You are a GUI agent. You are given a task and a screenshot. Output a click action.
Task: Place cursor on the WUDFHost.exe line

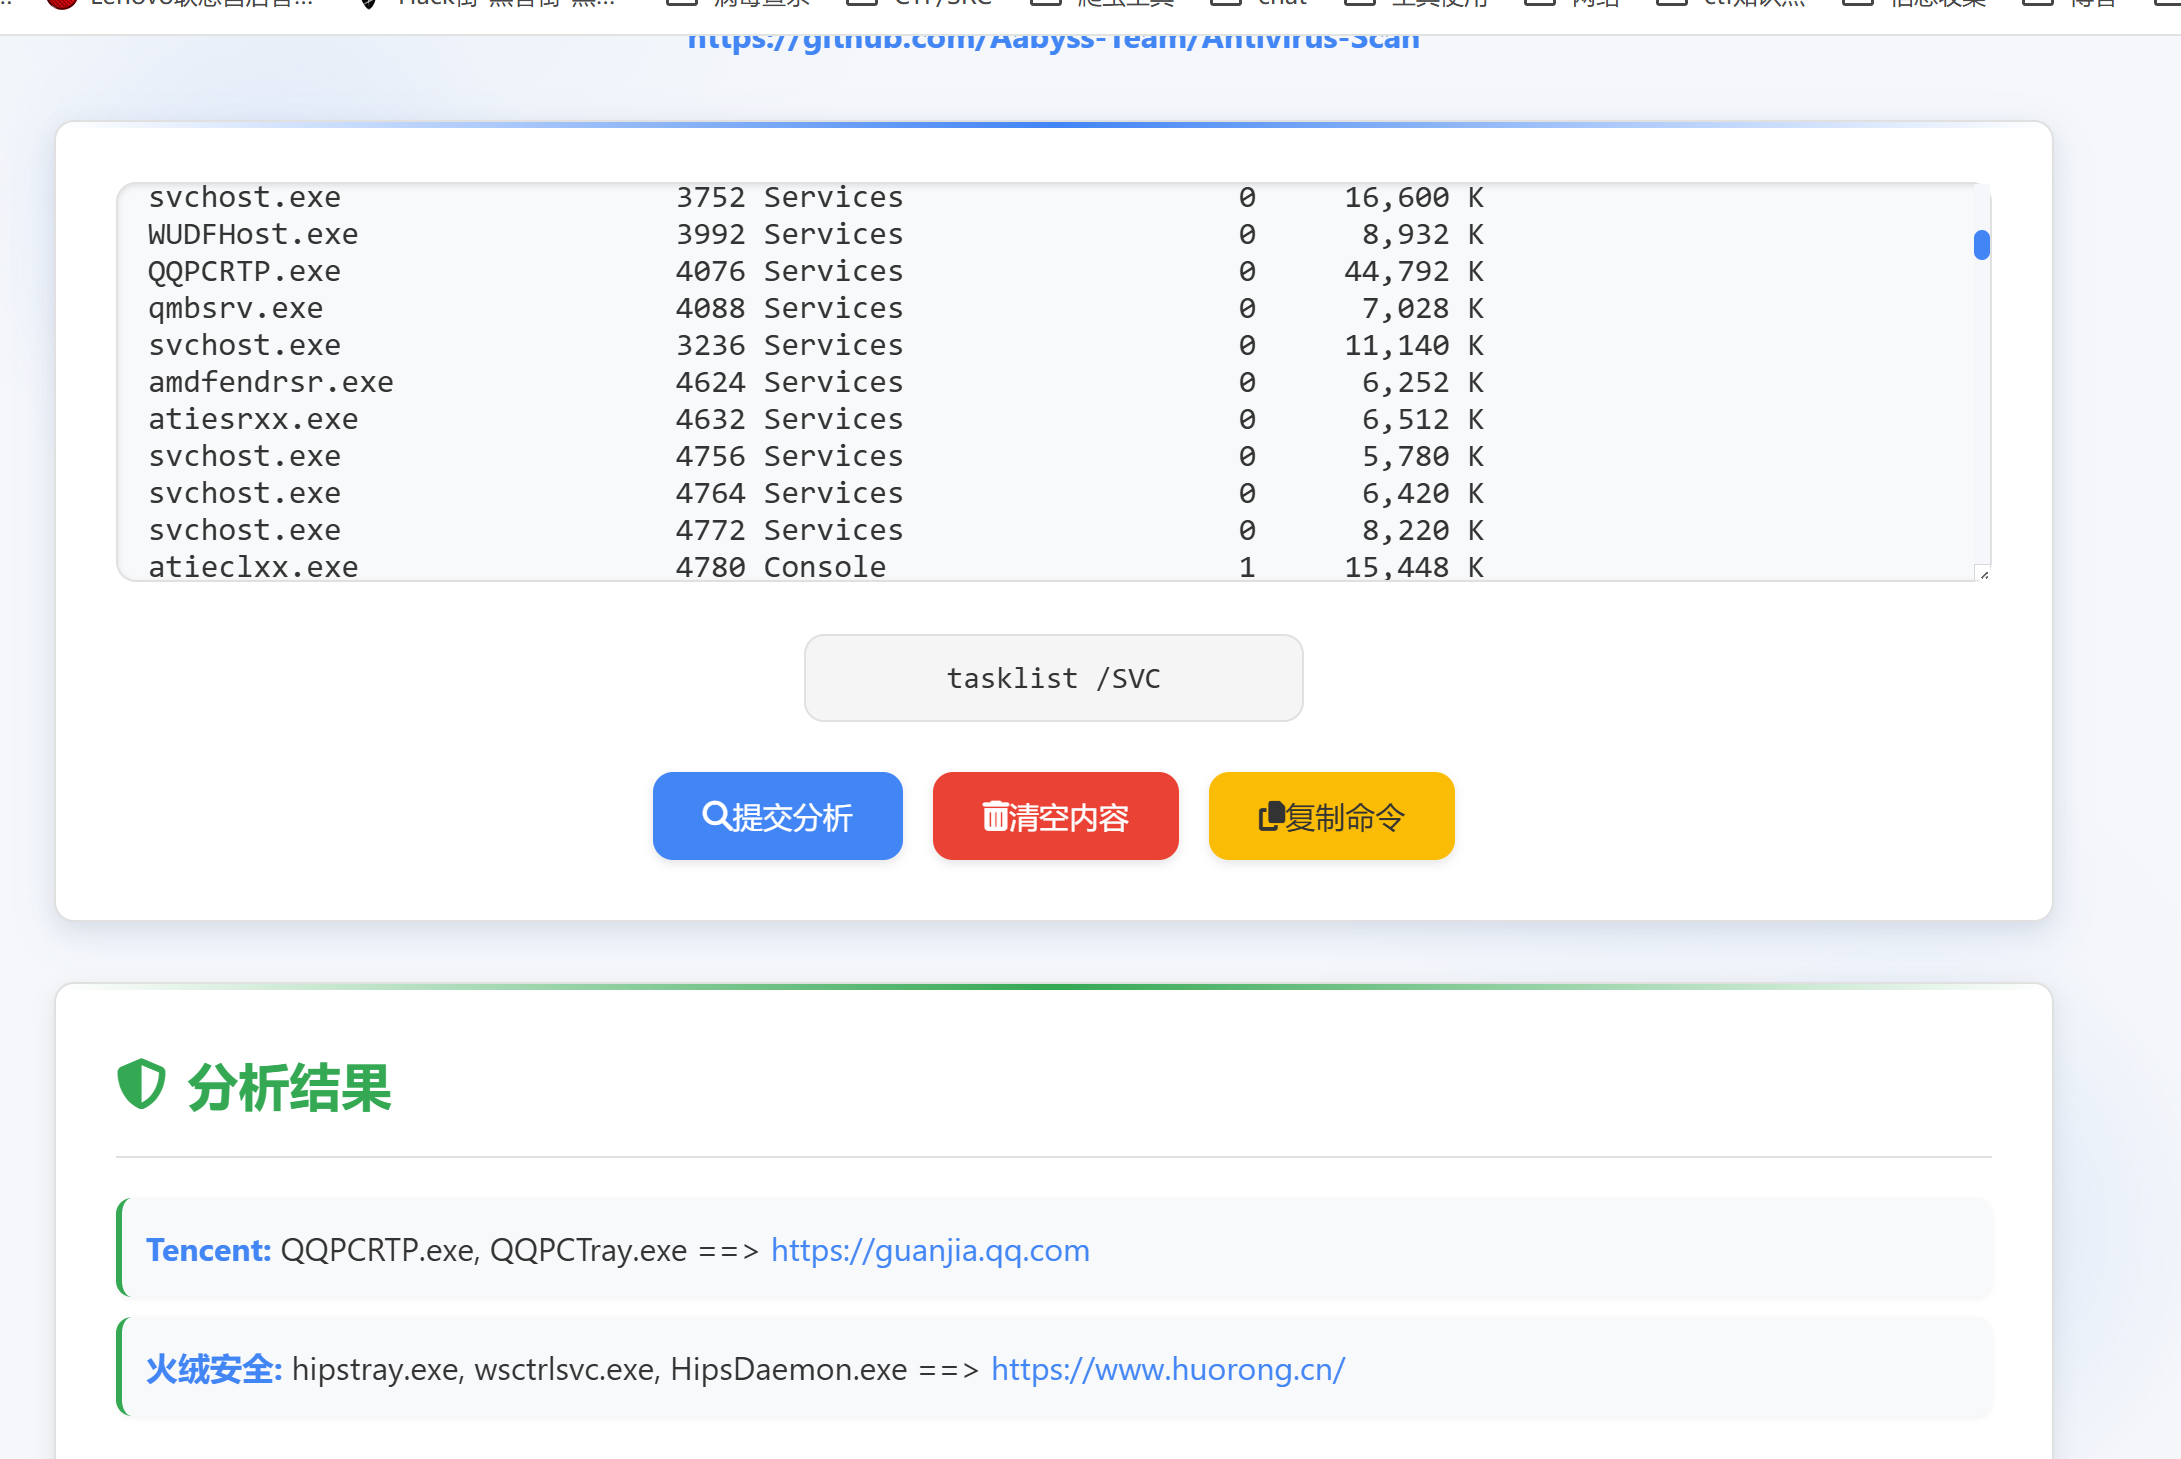click(253, 235)
